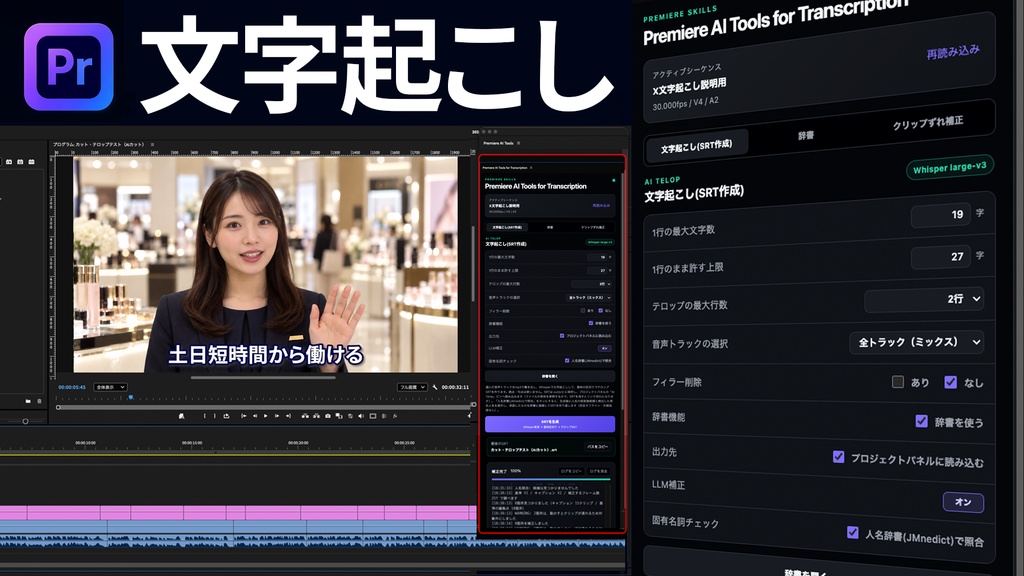This screenshot has width=1024, height=576.
Task: Click the blue timecode 00:00:05:45
Action: [x=72, y=387]
